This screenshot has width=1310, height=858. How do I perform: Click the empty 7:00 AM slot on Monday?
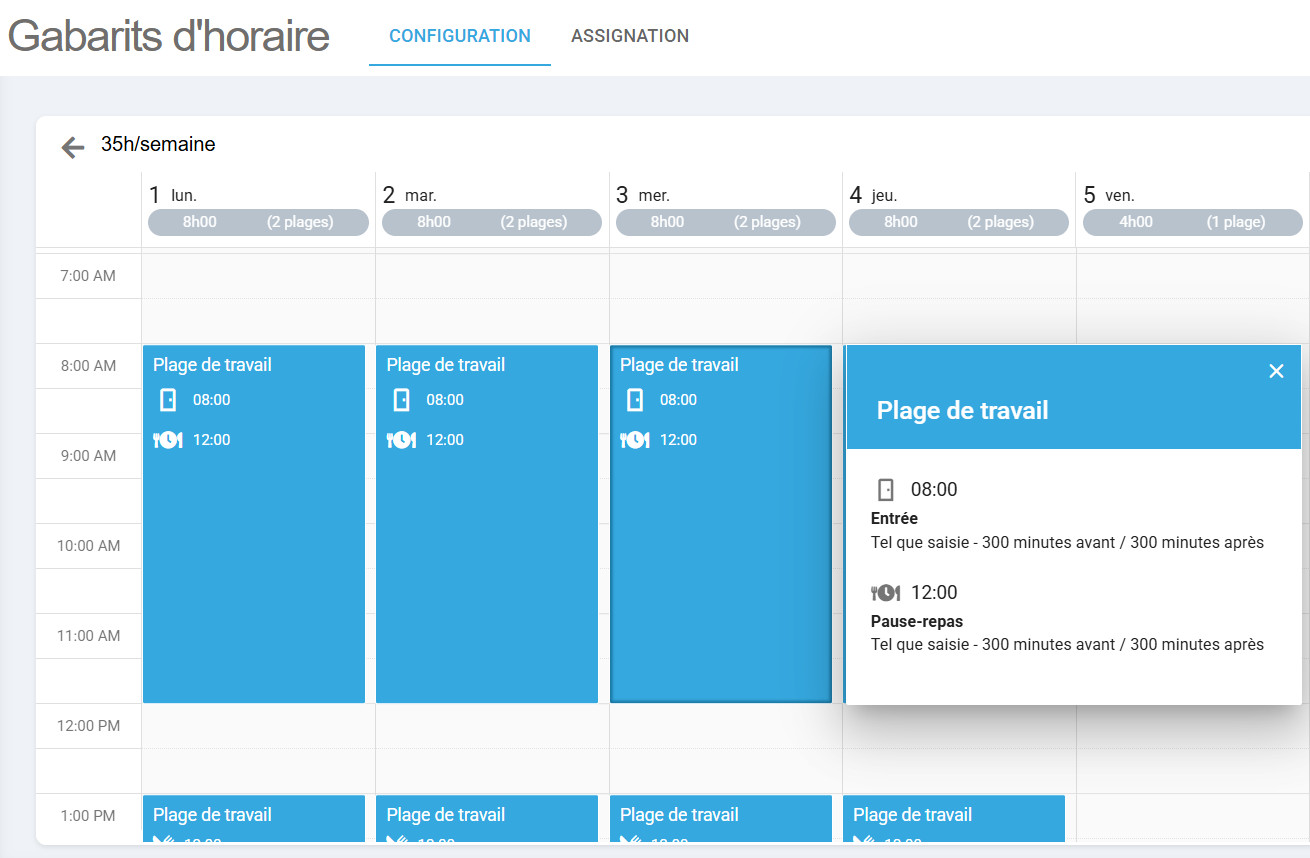click(258, 276)
